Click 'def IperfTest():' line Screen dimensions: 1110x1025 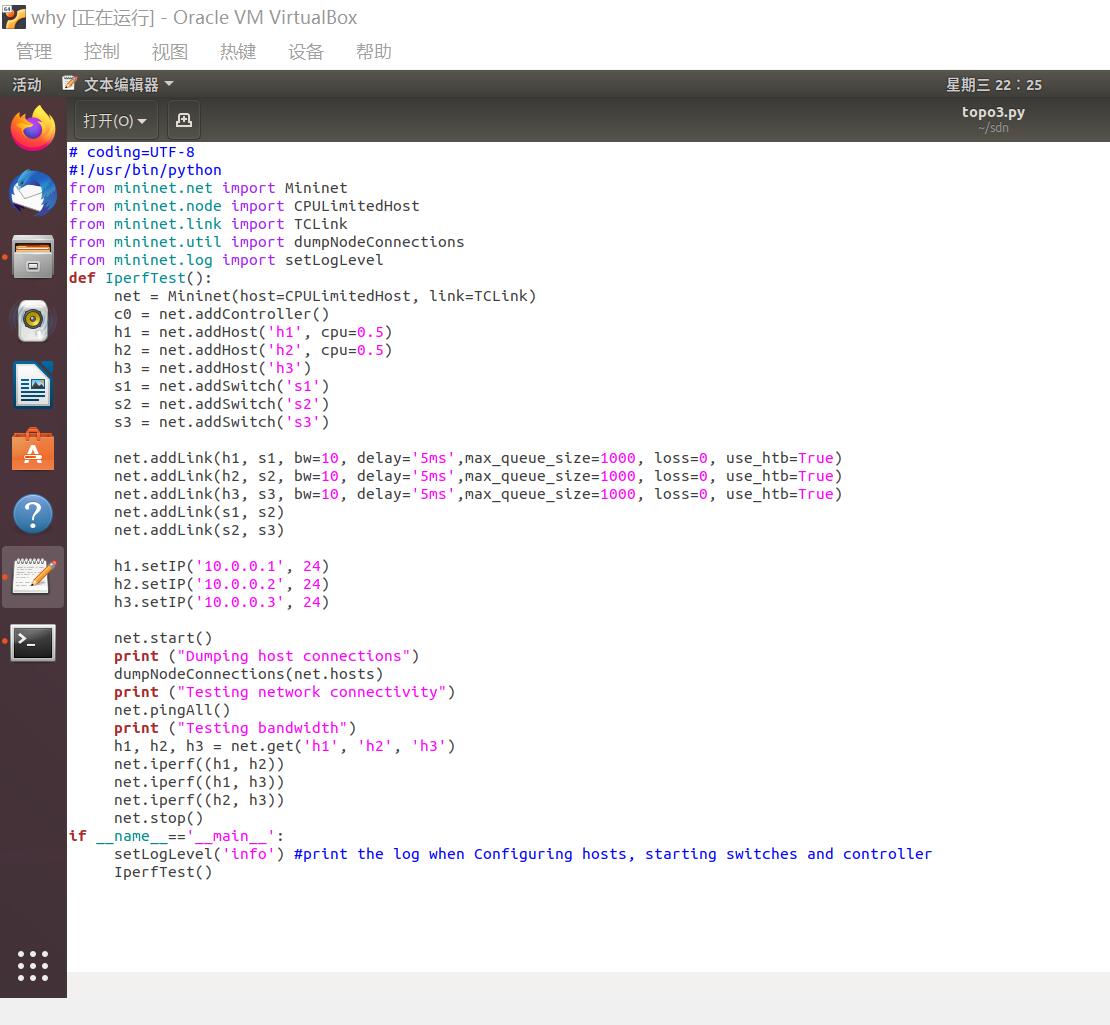click(x=140, y=277)
